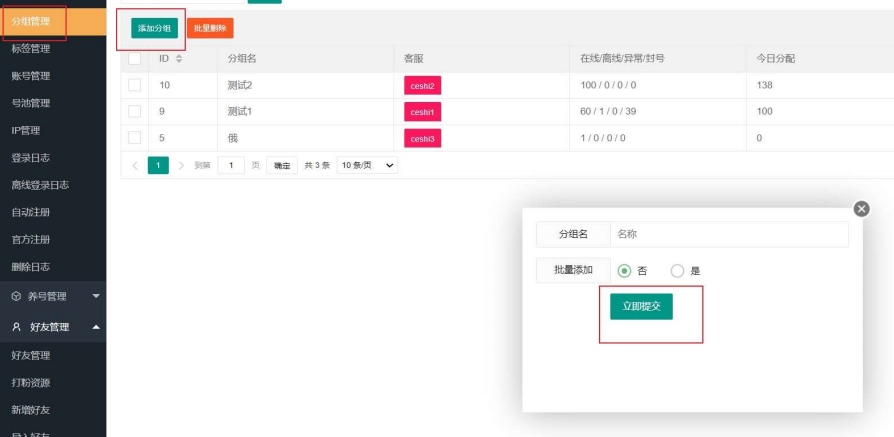This screenshot has width=894, height=437.
Task: Click the 客服 column header
Action: click(413, 58)
